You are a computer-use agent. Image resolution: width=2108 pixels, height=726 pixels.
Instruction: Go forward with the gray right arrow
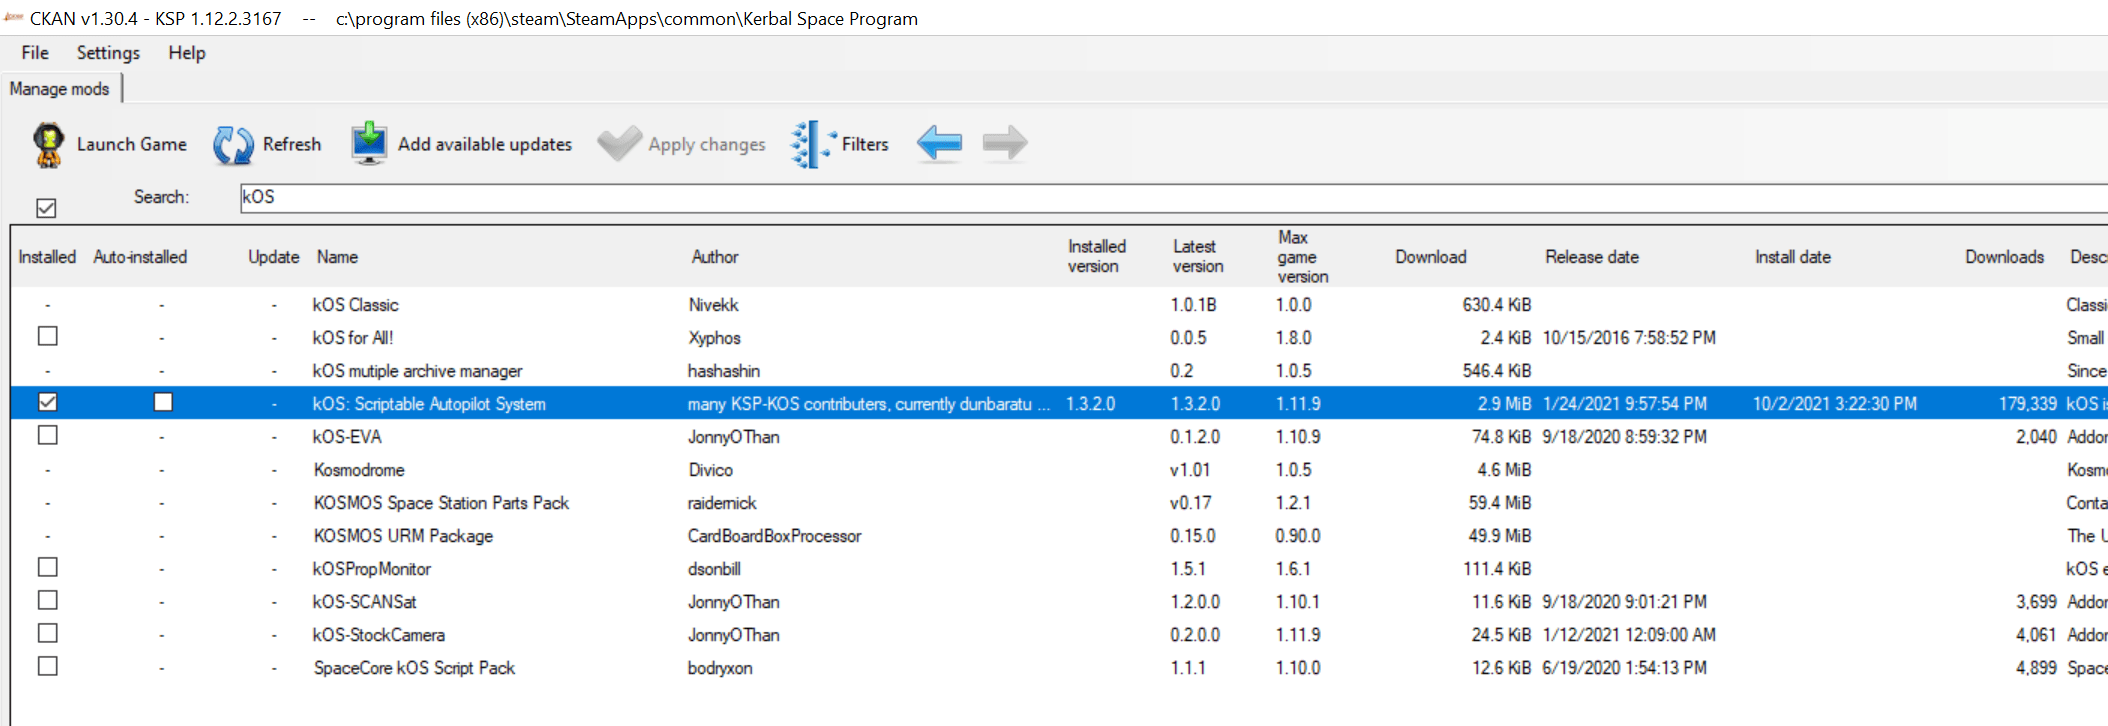coord(1005,143)
